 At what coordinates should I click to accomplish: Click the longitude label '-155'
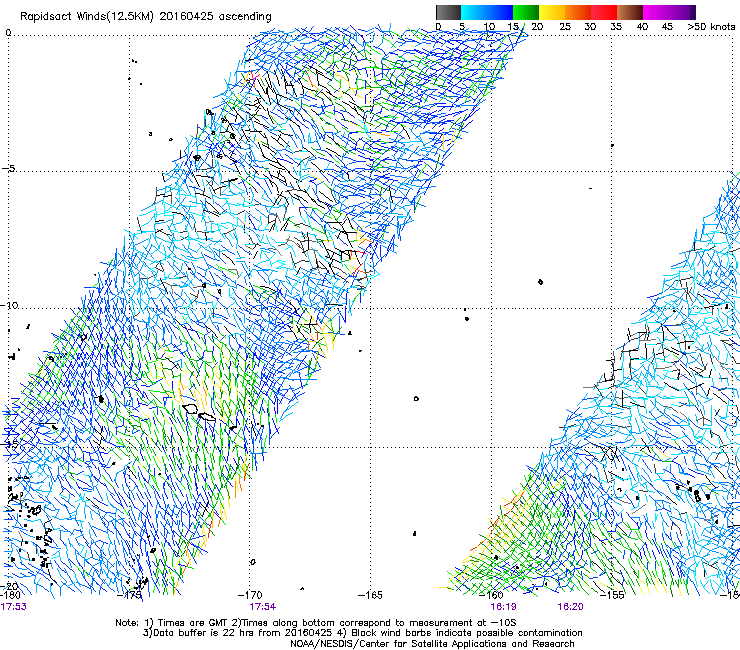(x=612, y=595)
